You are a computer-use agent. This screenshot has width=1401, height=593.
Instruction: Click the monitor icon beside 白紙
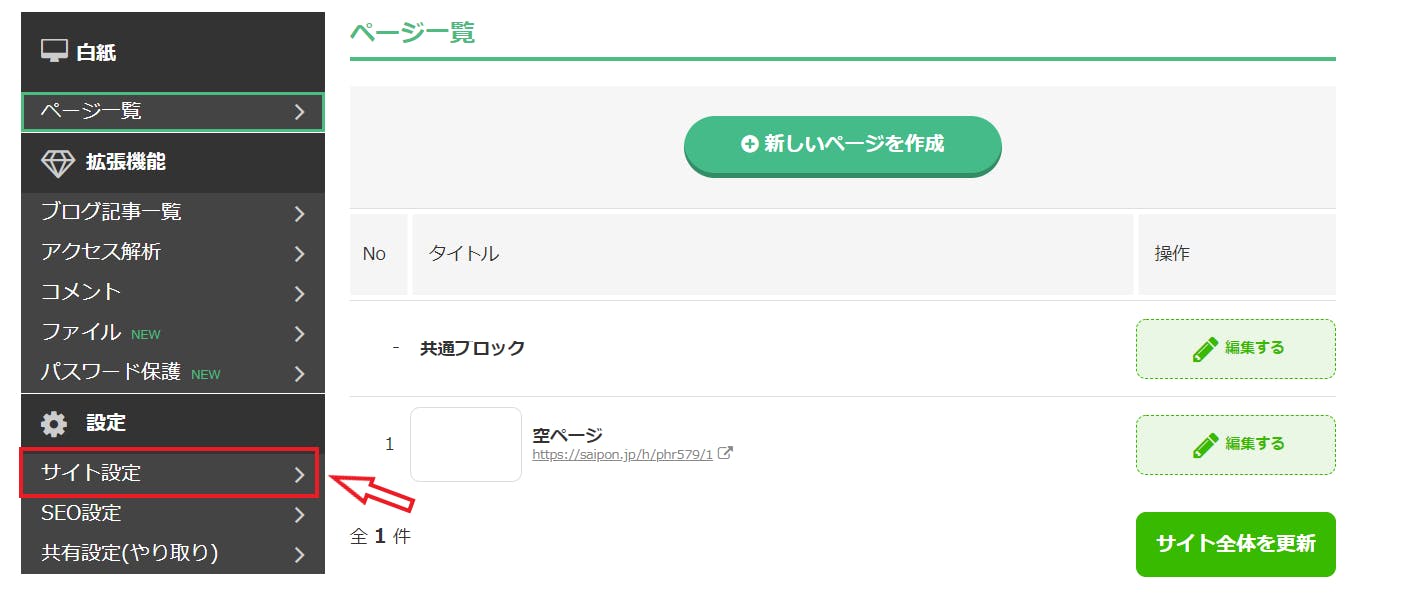click(54, 51)
